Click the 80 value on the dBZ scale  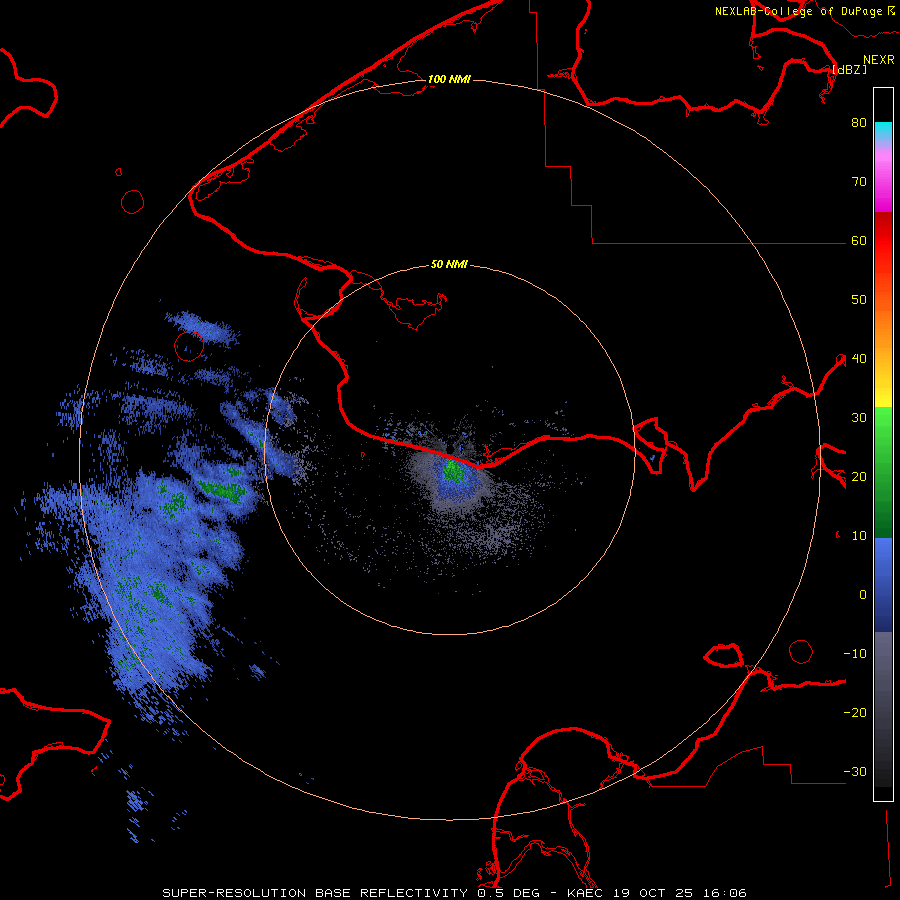859,122
